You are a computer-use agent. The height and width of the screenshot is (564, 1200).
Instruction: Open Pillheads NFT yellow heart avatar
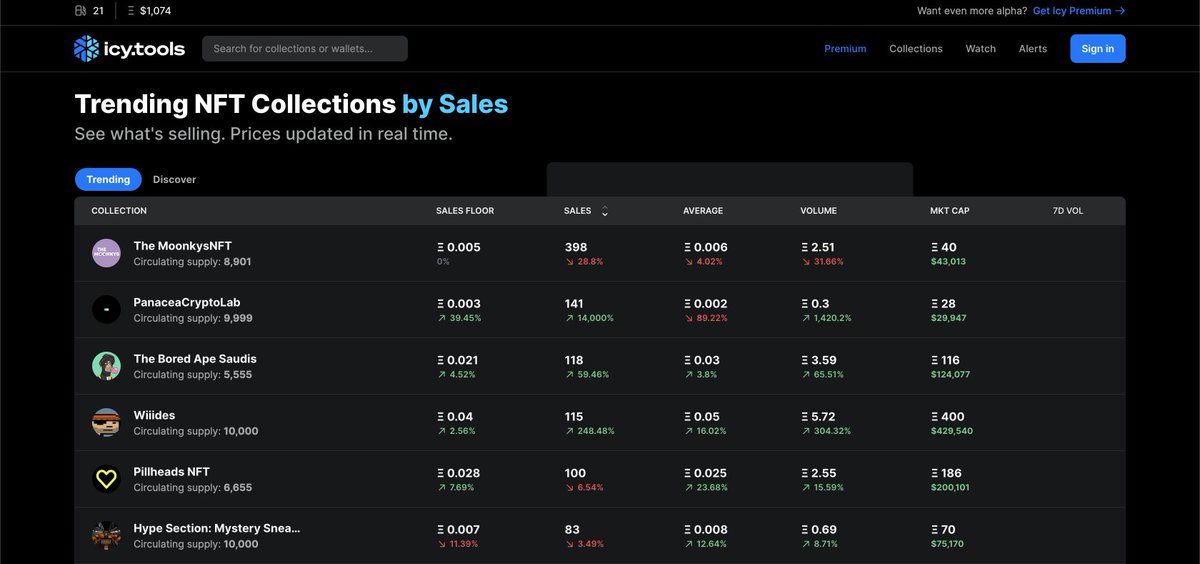106,479
